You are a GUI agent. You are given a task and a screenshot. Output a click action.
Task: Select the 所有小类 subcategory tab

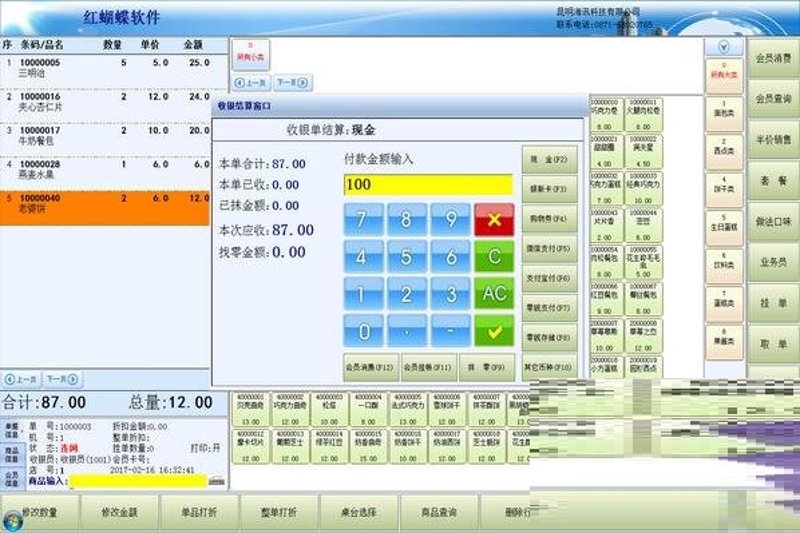coord(251,53)
